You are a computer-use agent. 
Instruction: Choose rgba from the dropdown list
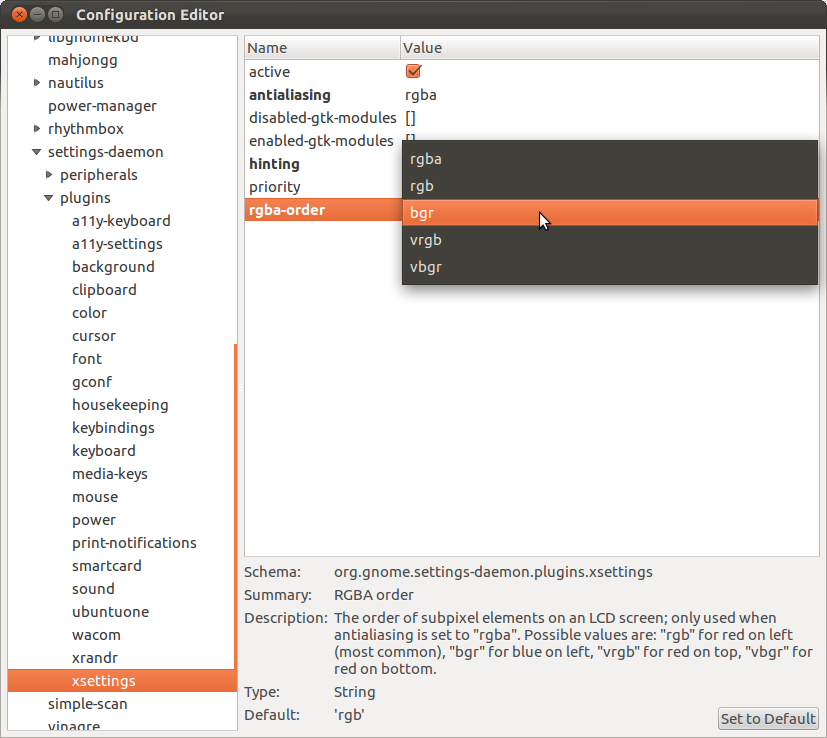[610, 159]
